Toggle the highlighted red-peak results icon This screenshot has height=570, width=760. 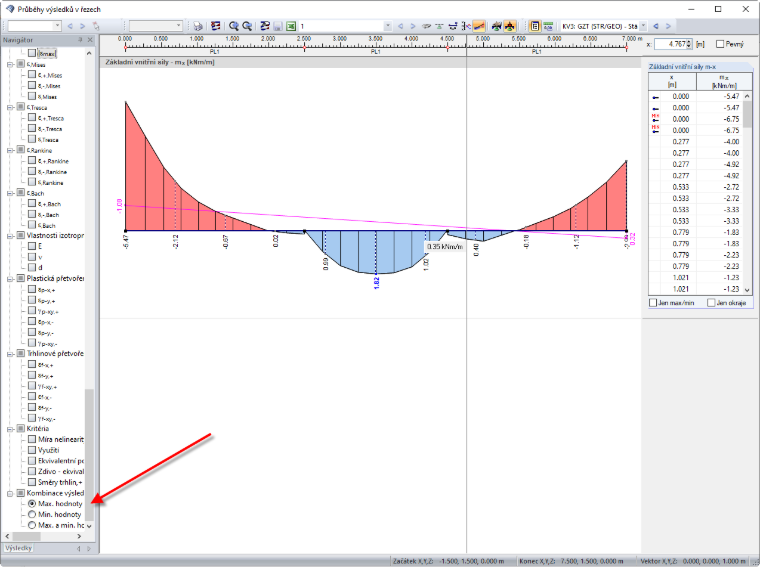coord(509,26)
